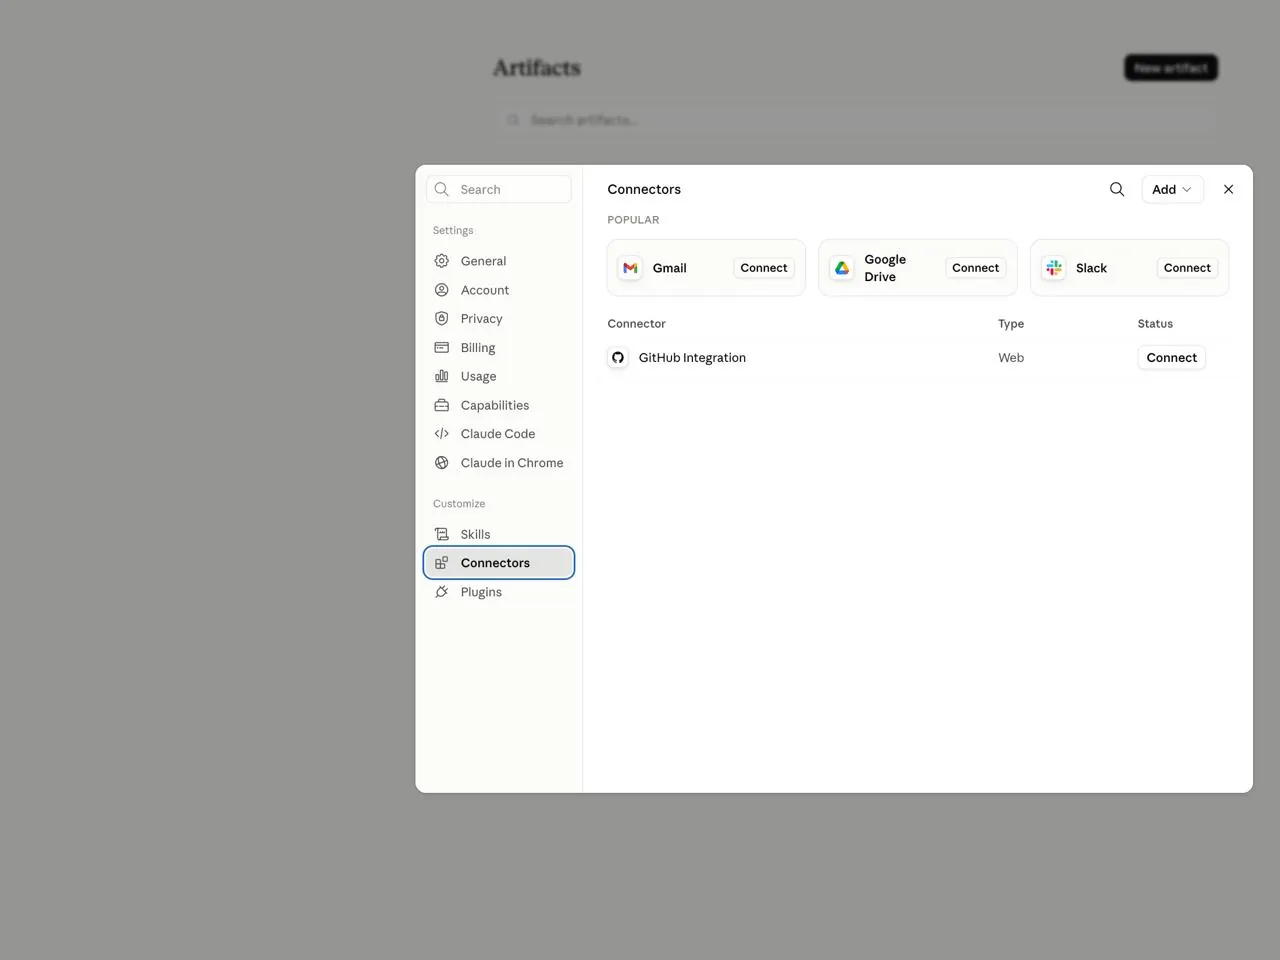Click the Gmail logo icon
1280x960 pixels.
point(630,268)
